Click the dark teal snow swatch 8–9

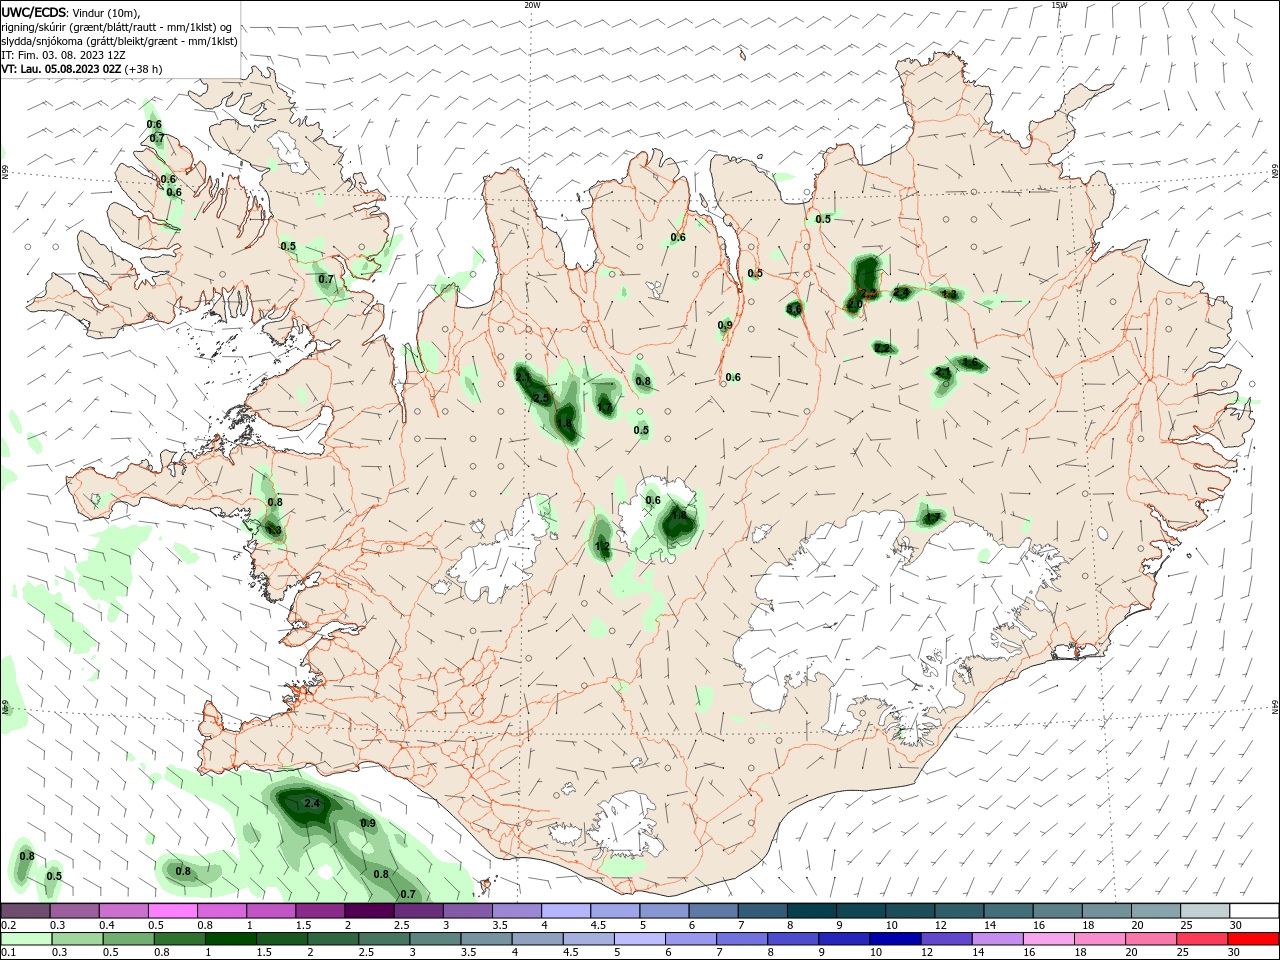(811, 911)
